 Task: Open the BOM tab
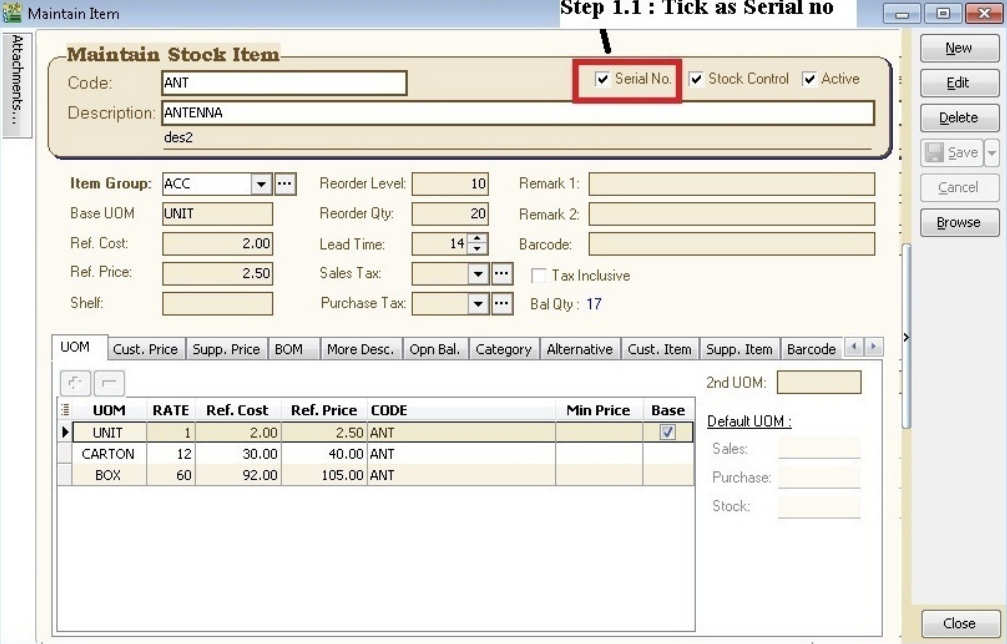coord(288,349)
